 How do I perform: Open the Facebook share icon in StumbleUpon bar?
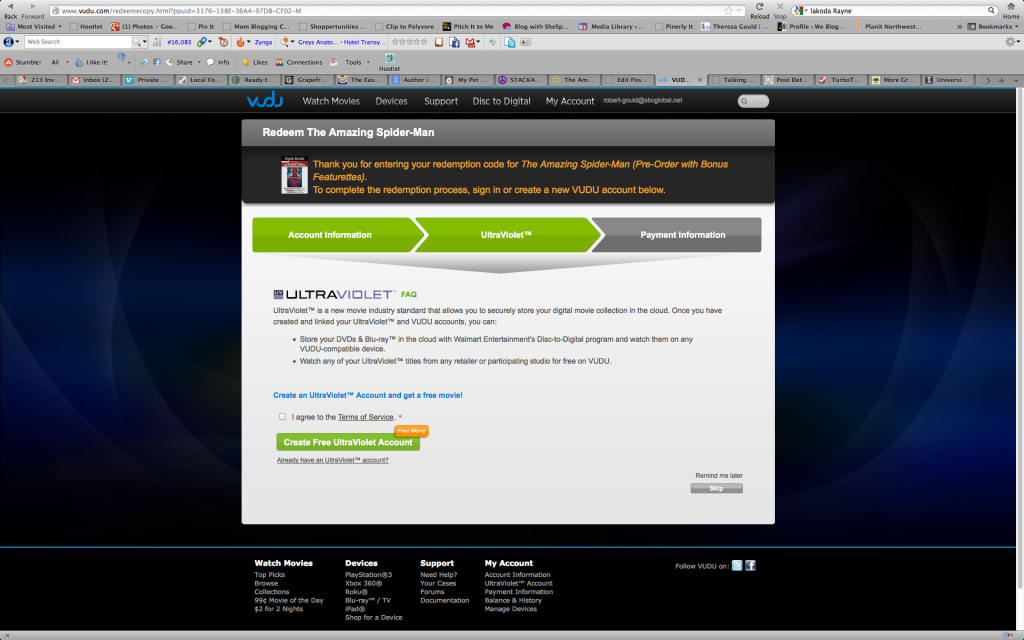(x=157, y=62)
